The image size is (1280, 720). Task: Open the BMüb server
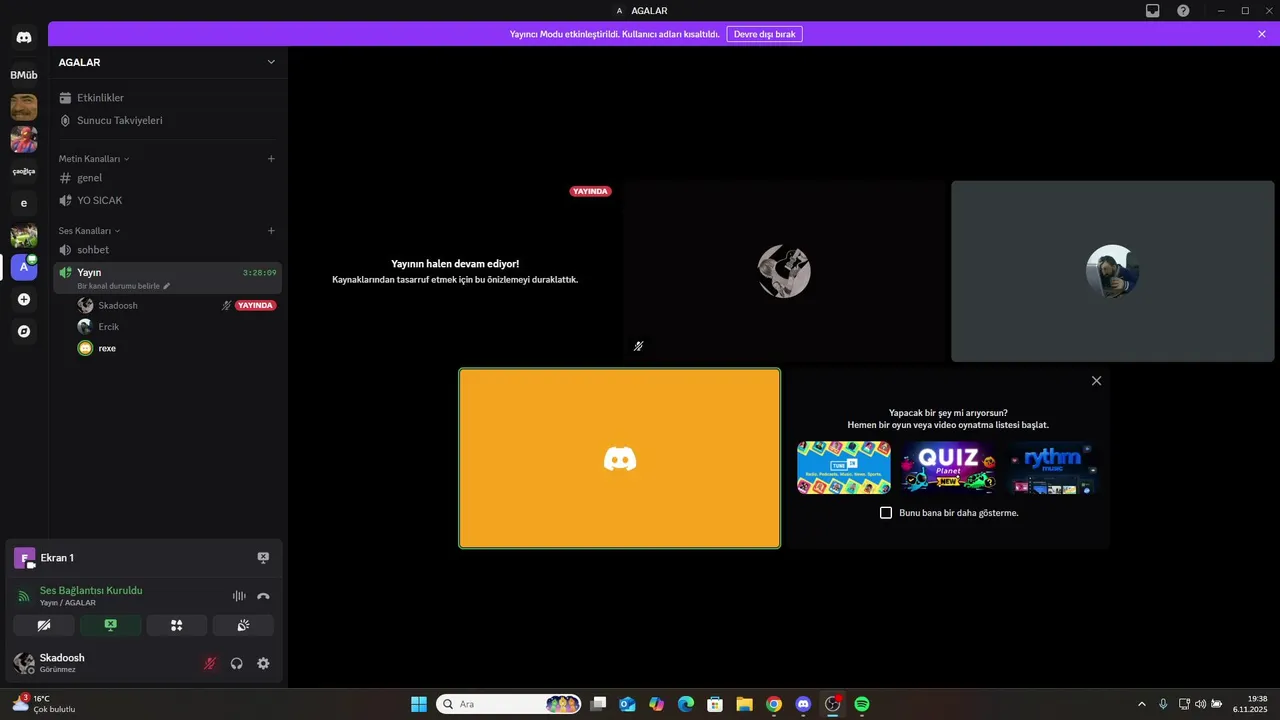(24, 75)
